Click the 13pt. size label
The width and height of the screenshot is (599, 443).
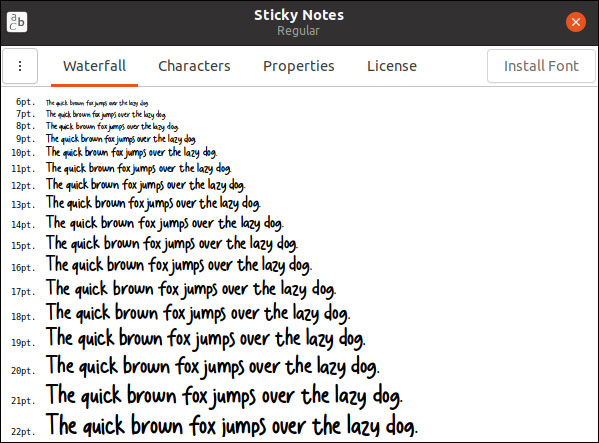(x=23, y=205)
